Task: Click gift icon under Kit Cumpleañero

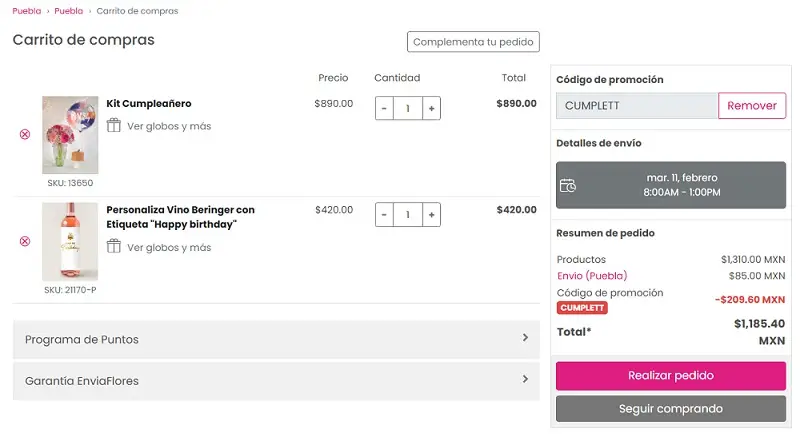Action: pos(114,126)
